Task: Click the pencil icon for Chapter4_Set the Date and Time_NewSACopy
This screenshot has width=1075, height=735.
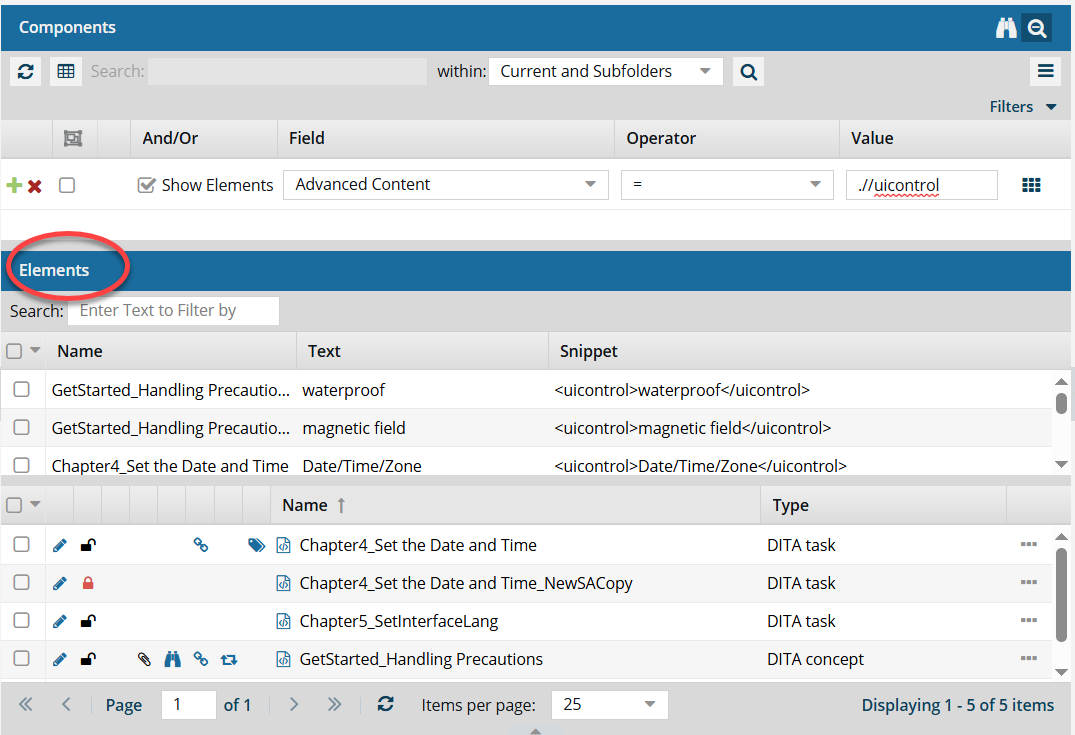Action: point(60,583)
